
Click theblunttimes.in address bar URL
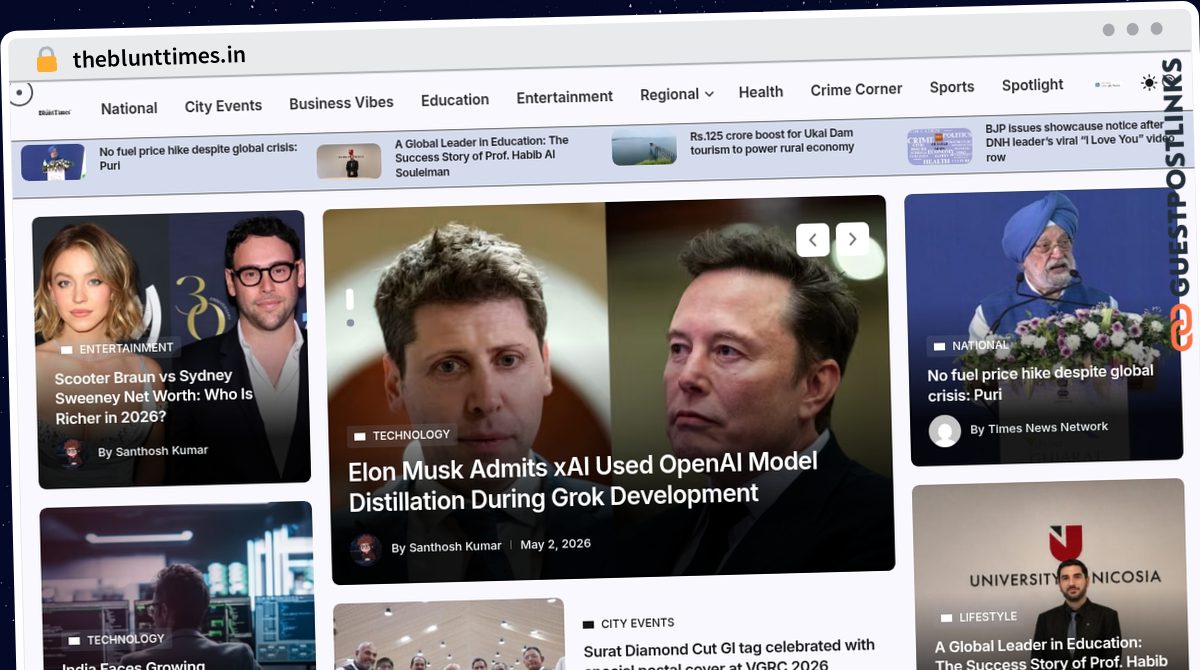pos(159,57)
